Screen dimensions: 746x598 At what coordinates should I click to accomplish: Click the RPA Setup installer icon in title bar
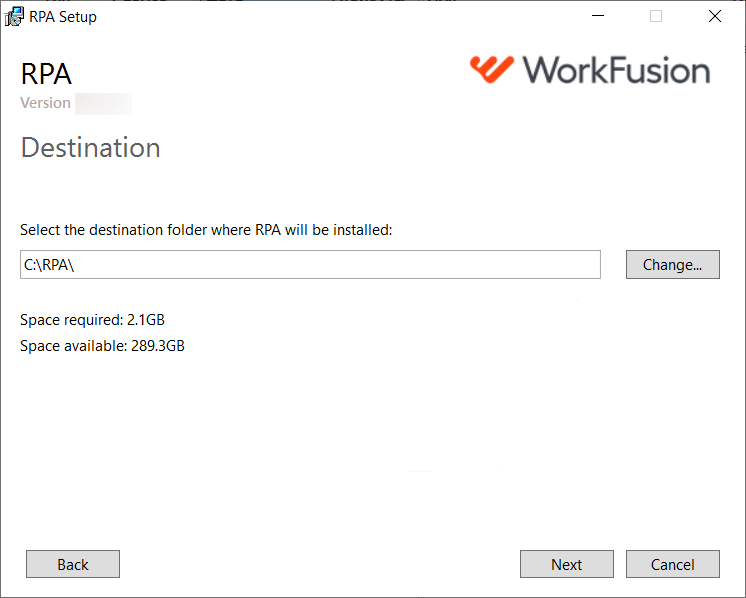pyautogui.click(x=14, y=17)
